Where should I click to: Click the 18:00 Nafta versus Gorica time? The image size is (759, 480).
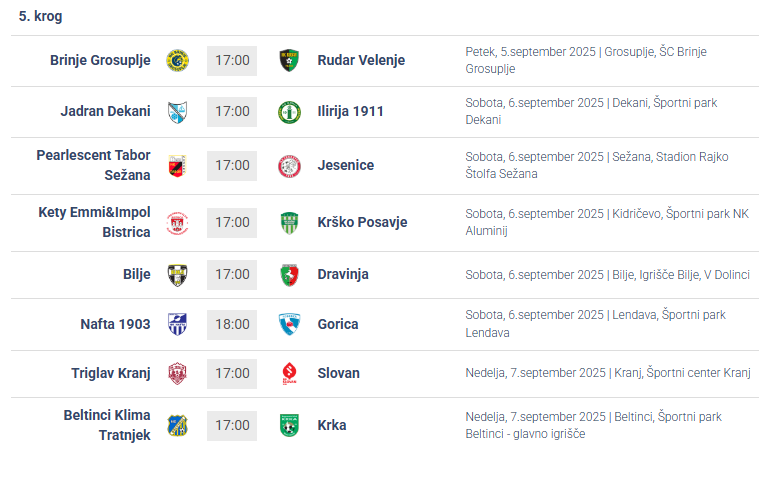point(232,324)
